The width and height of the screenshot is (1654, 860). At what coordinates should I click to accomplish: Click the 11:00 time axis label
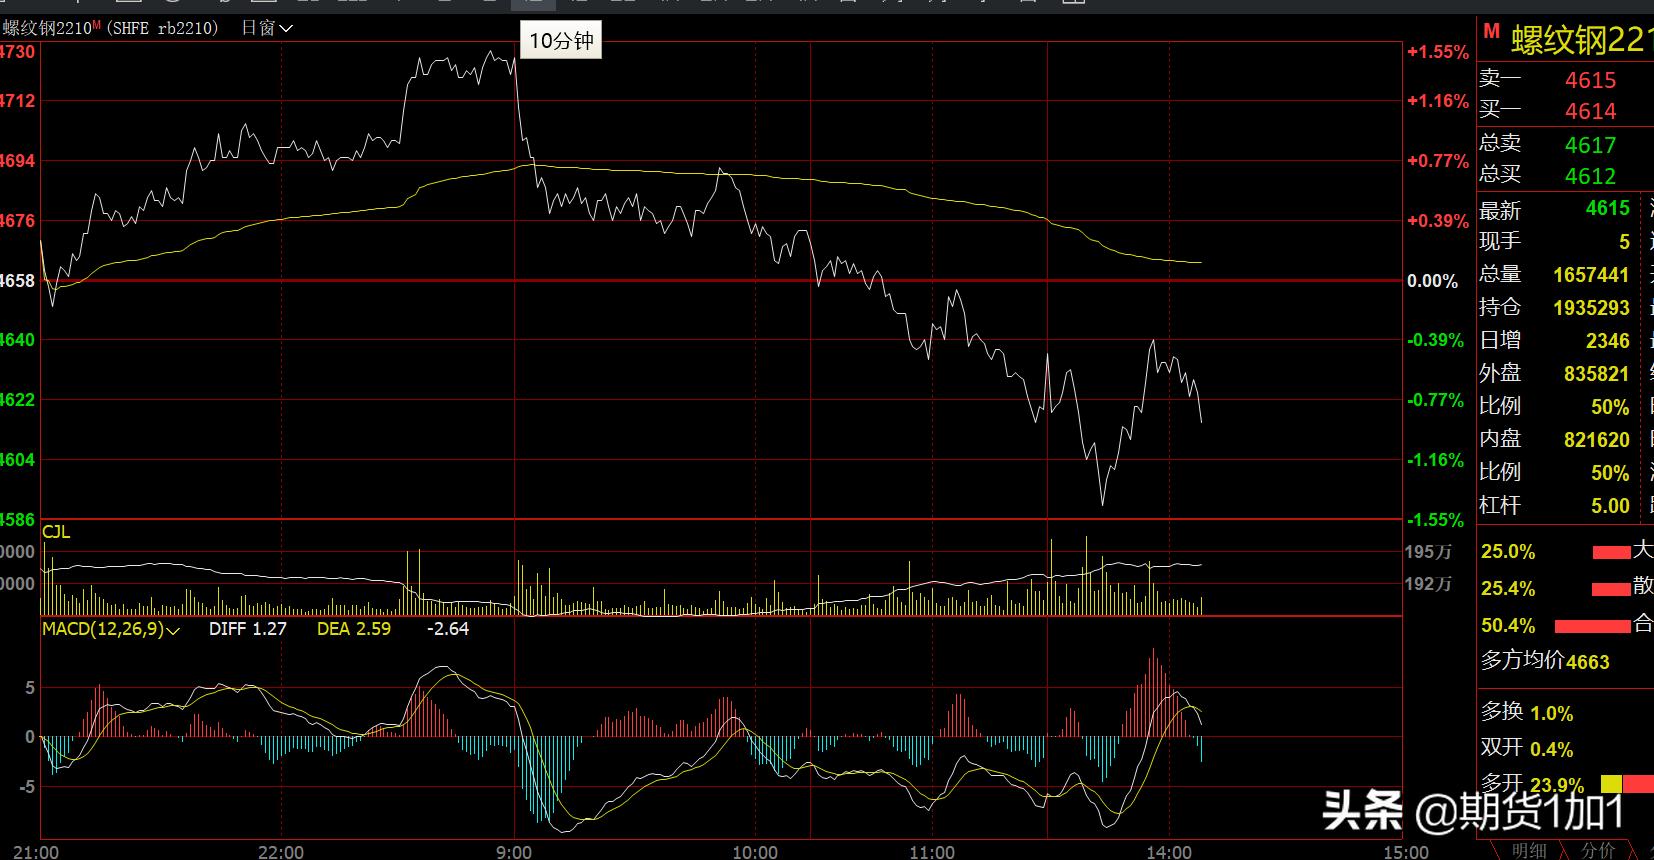(x=932, y=852)
